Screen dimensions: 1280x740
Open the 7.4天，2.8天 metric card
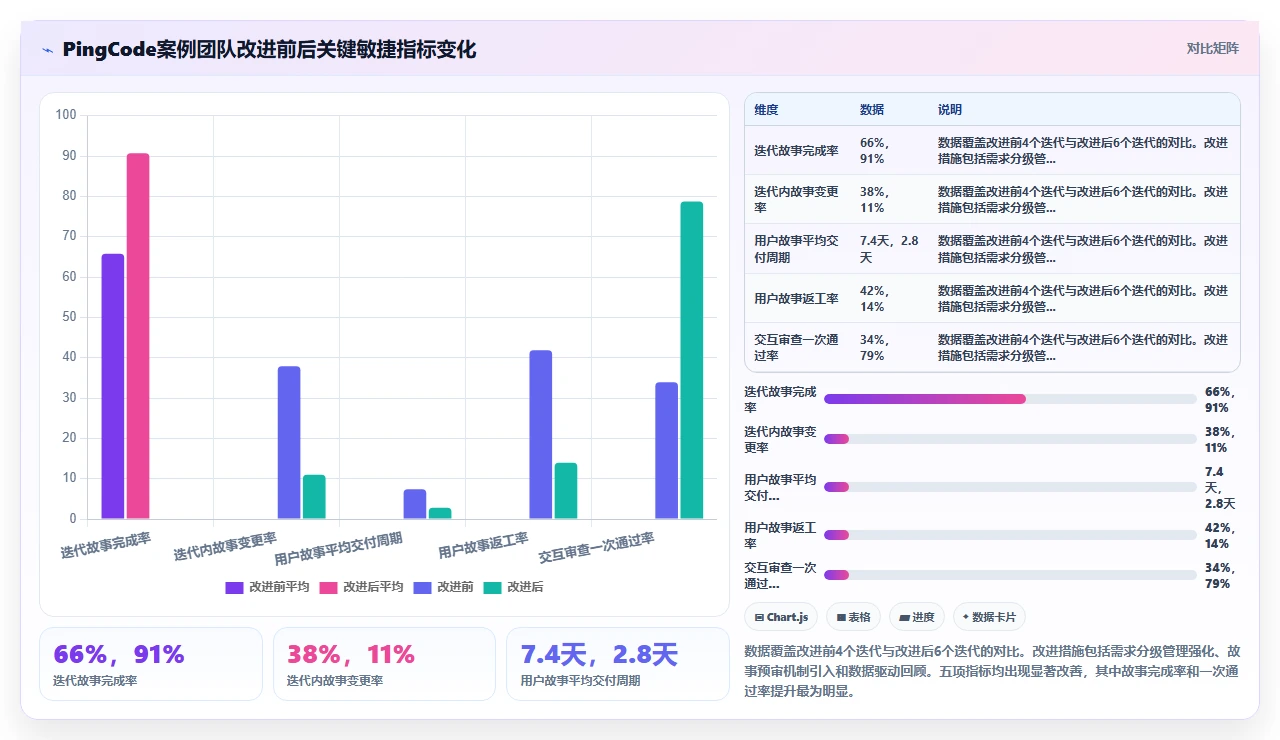(x=618, y=664)
